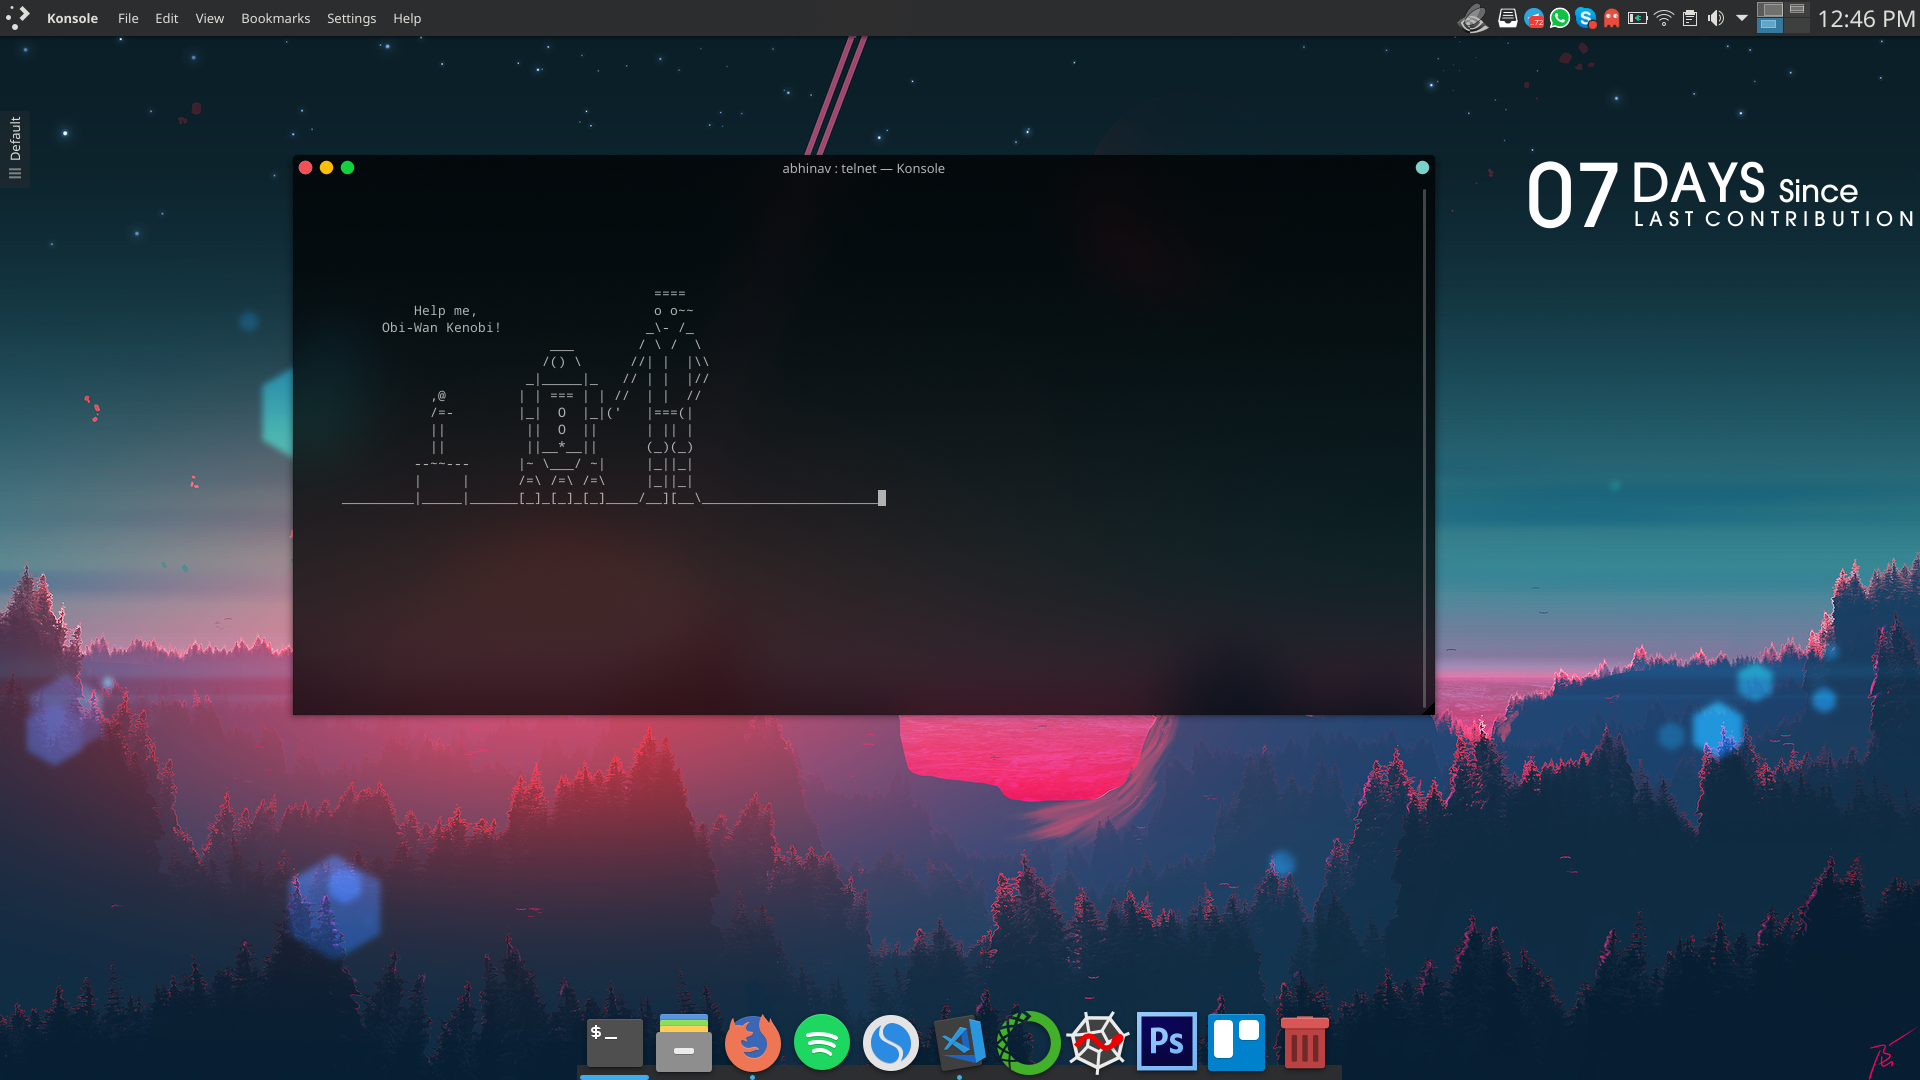This screenshot has width=1920, height=1080.
Task: Launch Firefox from the dock
Action: pos(752,1042)
